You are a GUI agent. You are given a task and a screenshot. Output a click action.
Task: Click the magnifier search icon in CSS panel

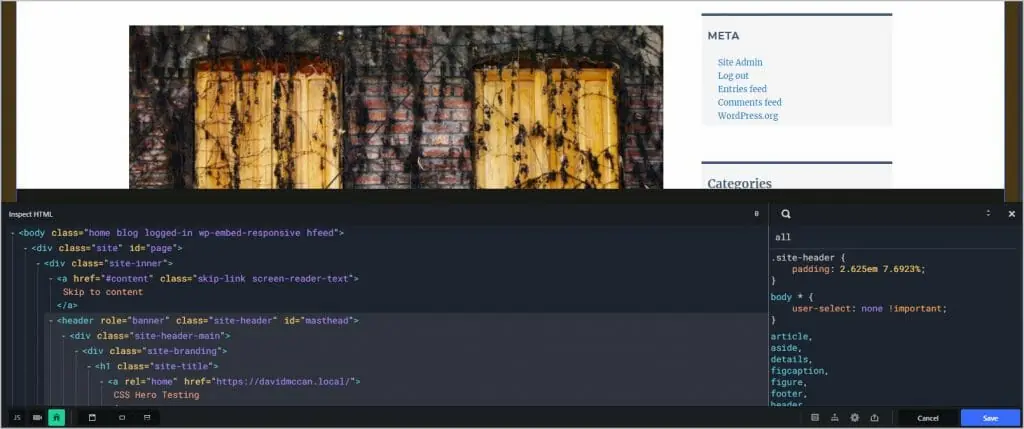786,214
